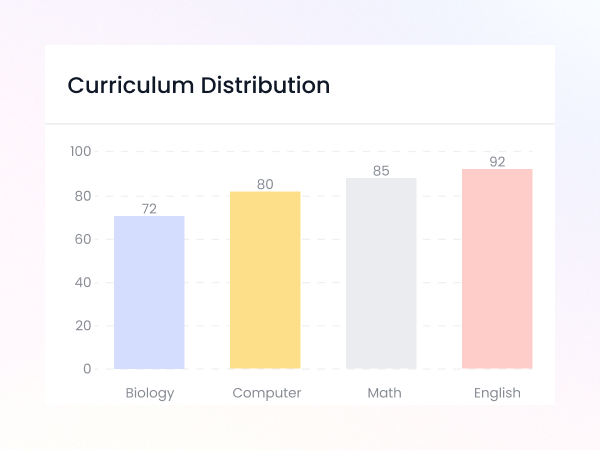The image size is (600, 450).
Task: Click the 80 value label above Computer bar
Action: [x=265, y=184]
